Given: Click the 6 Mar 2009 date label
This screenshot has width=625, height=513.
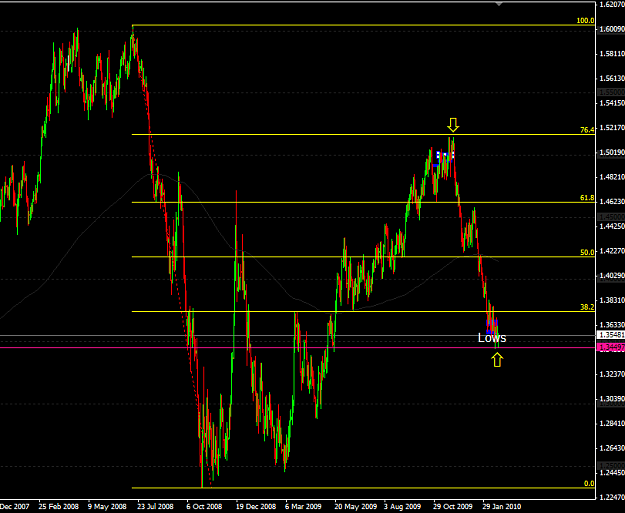Looking at the screenshot, I should pyautogui.click(x=303, y=507).
